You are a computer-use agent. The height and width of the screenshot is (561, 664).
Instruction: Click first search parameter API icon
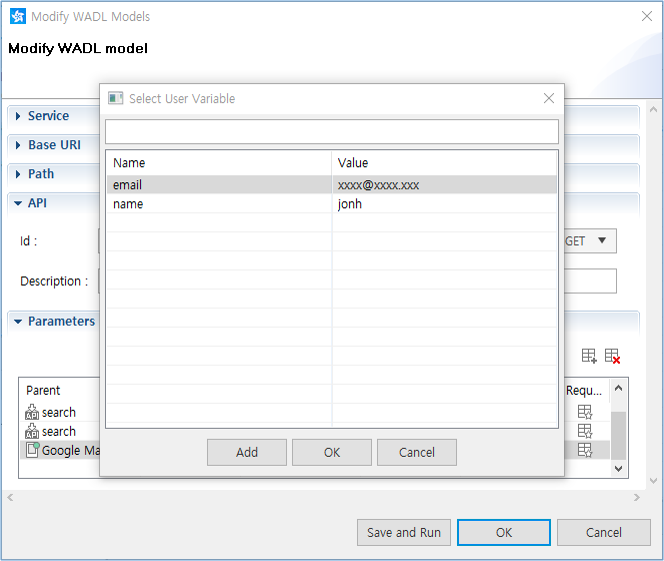pyautogui.click(x=32, y=412)
